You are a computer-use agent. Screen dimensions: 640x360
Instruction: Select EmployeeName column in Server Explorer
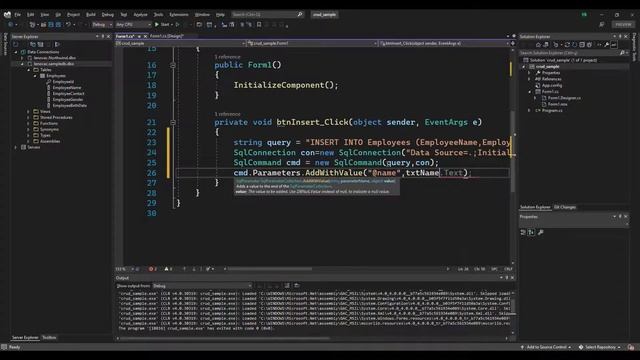(x=67, y=88)
